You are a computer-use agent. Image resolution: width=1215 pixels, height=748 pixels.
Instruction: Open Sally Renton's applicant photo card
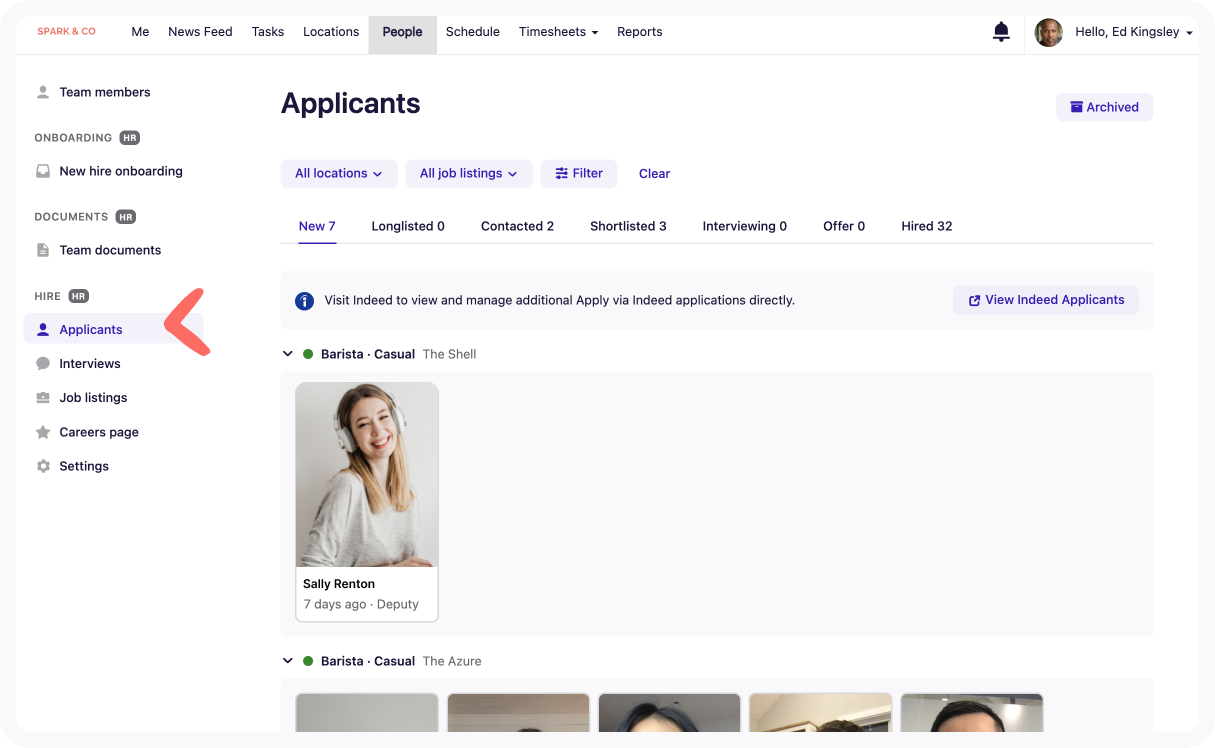(367, 475)
